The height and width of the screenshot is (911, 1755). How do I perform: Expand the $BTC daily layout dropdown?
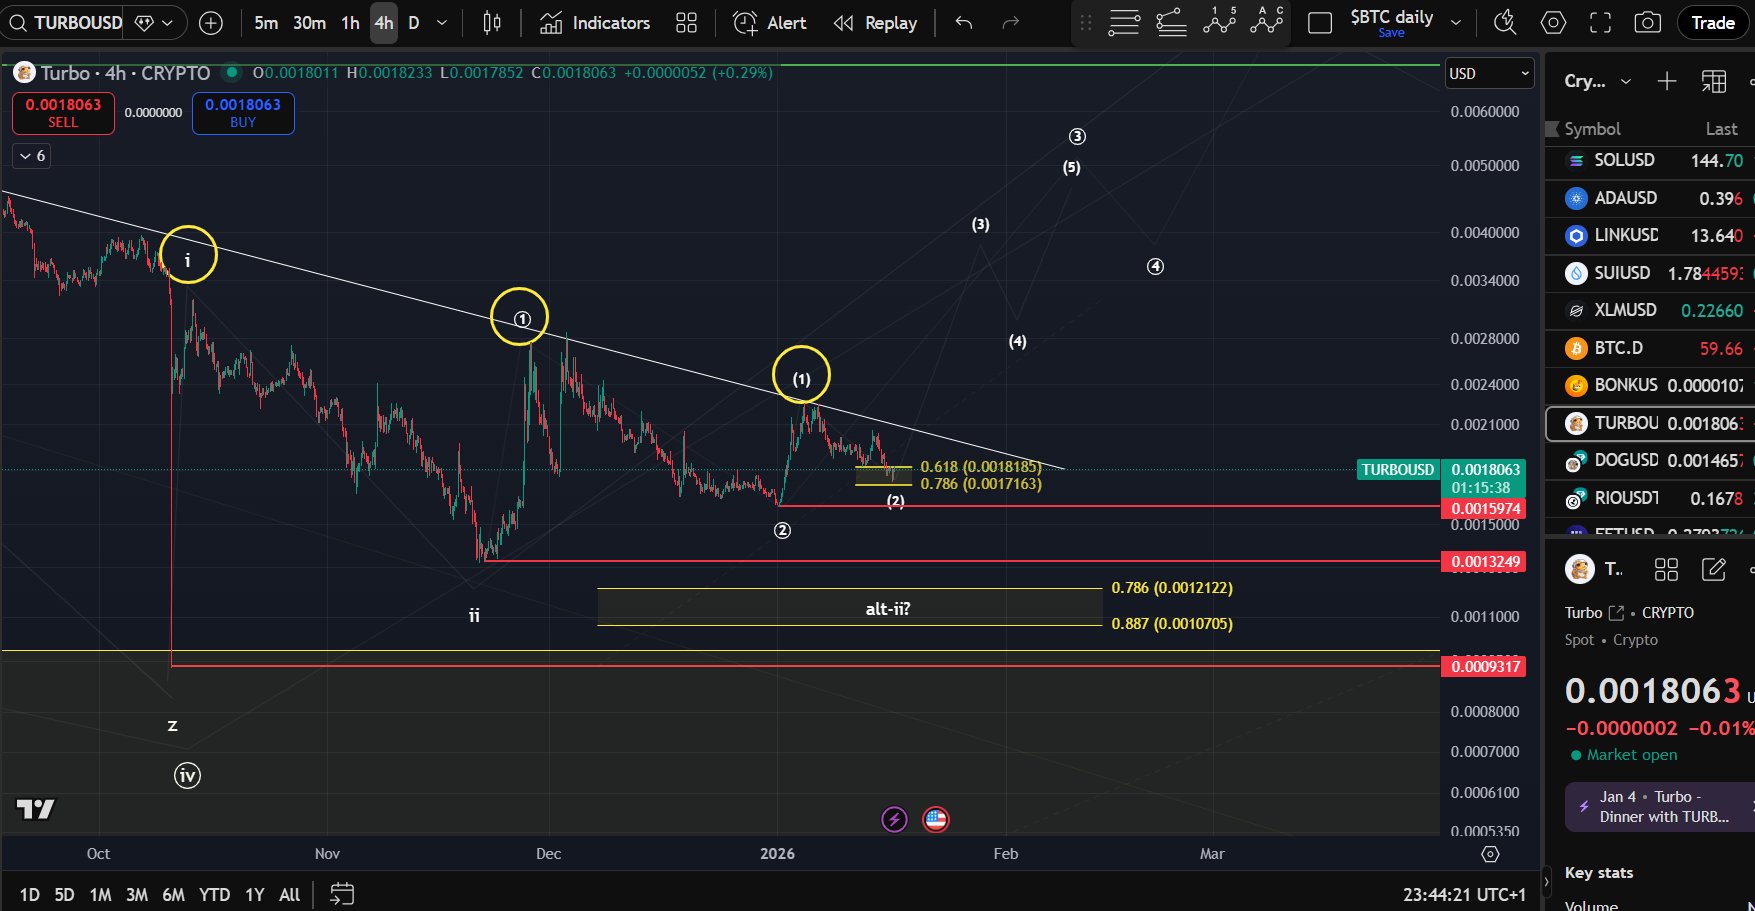click(x=1456, y=22)
